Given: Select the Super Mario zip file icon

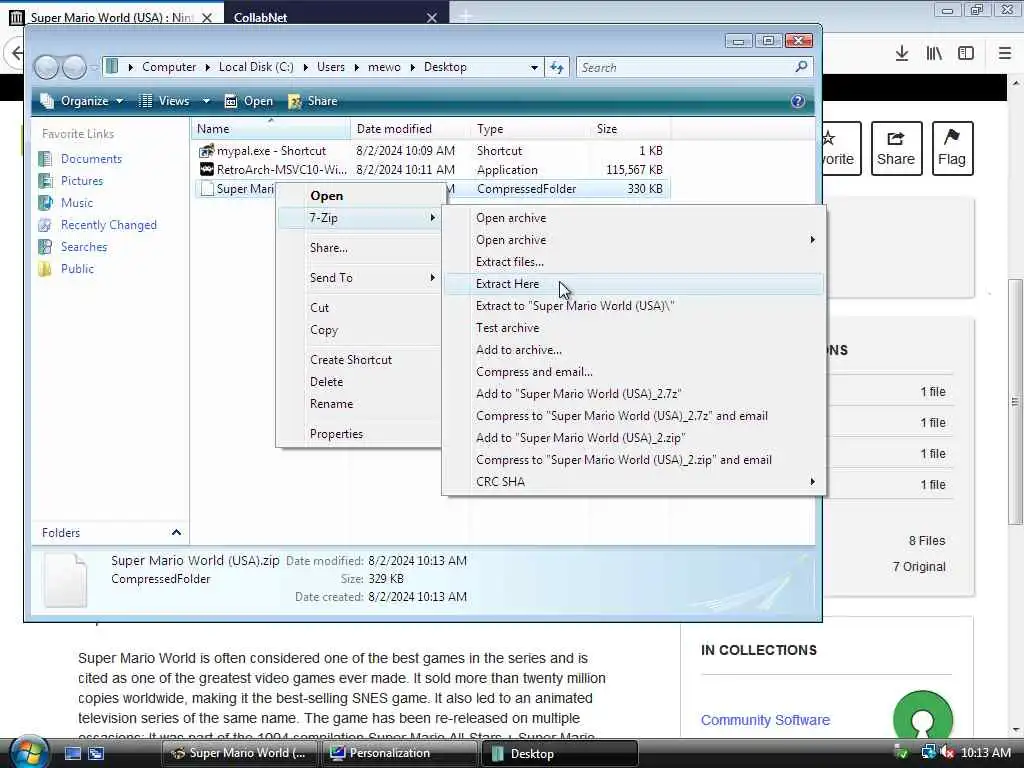Looking at the screenshot, I should (x=206, y=189).
